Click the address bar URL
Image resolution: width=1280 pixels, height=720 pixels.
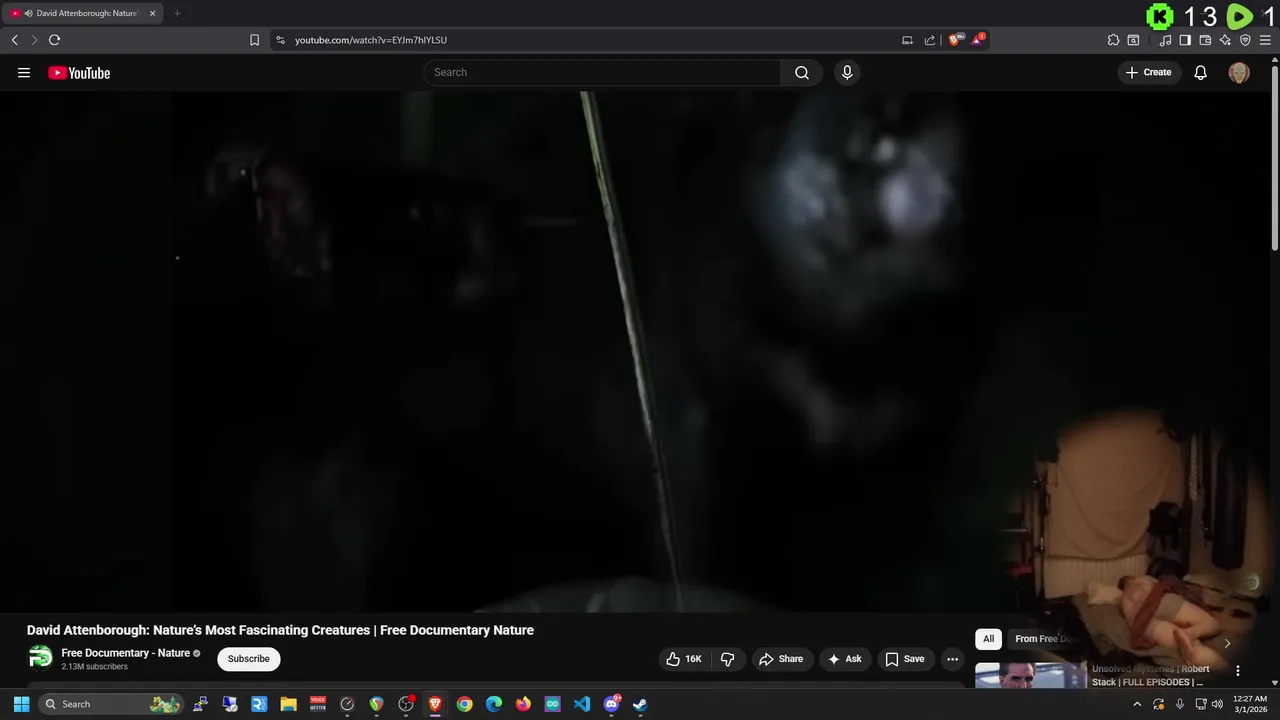tap(371, 40)
